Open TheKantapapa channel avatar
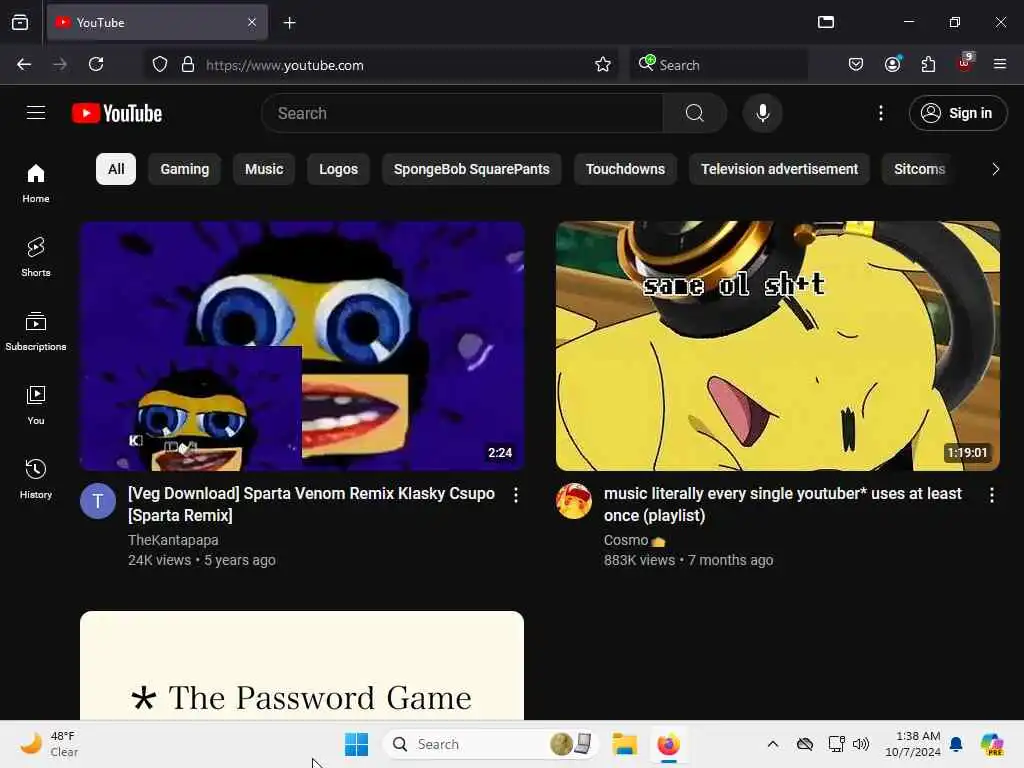The width and height of the screenshot is (1024, 768). point(97,501)
